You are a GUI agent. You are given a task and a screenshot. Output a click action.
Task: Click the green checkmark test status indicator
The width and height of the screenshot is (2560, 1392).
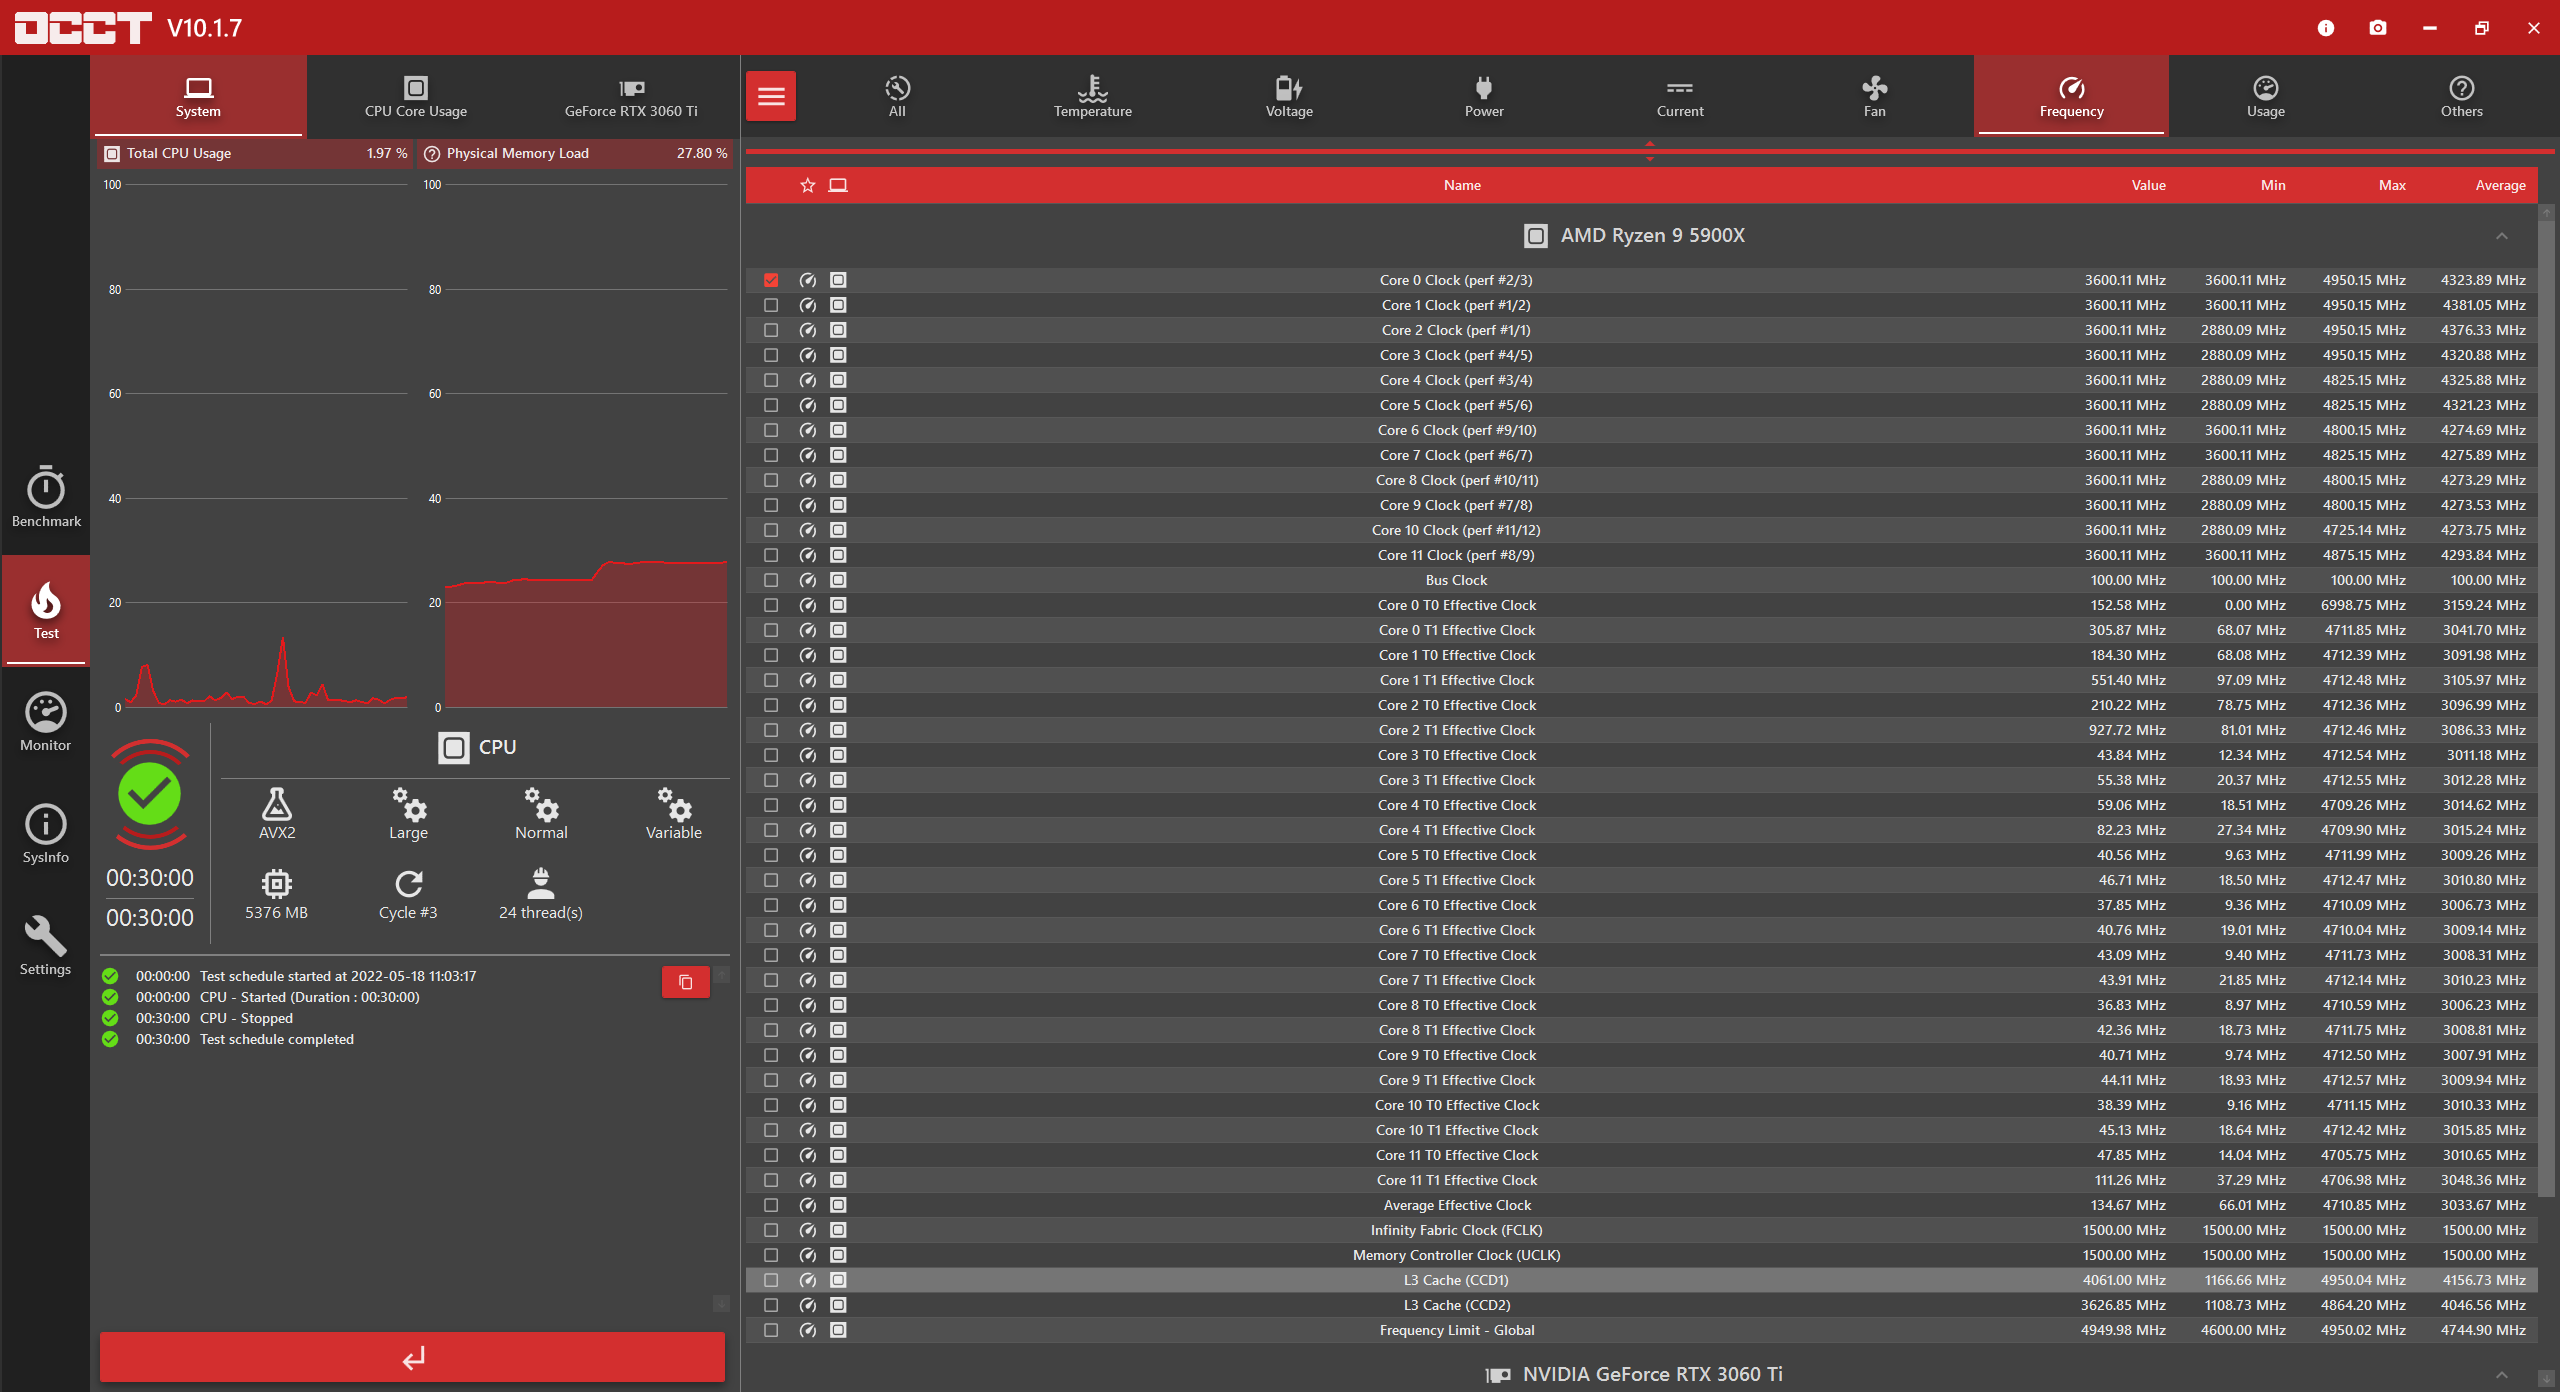click(150, 795)
